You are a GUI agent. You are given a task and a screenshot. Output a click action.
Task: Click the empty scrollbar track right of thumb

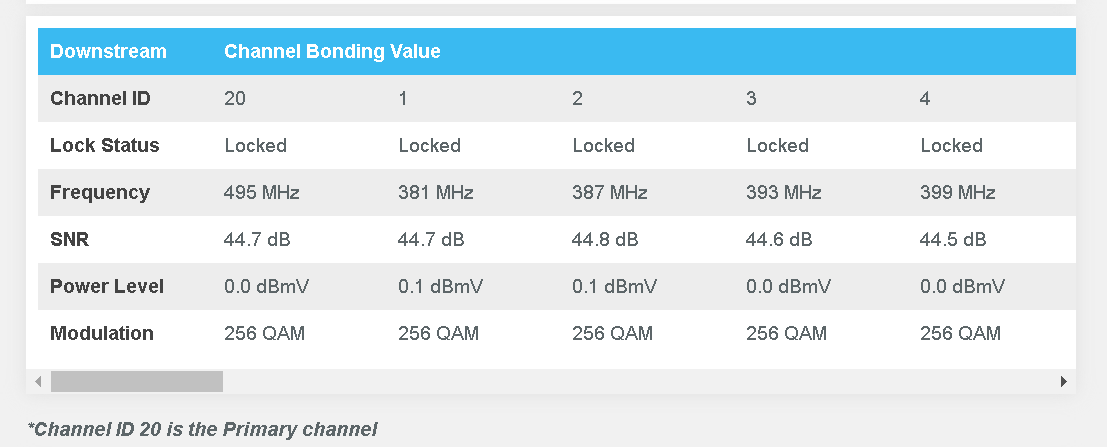(639, 382)
